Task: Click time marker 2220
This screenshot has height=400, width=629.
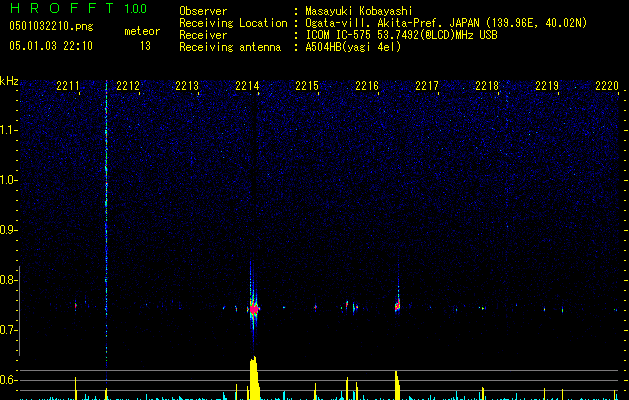Action: click(x=607, y=86)
